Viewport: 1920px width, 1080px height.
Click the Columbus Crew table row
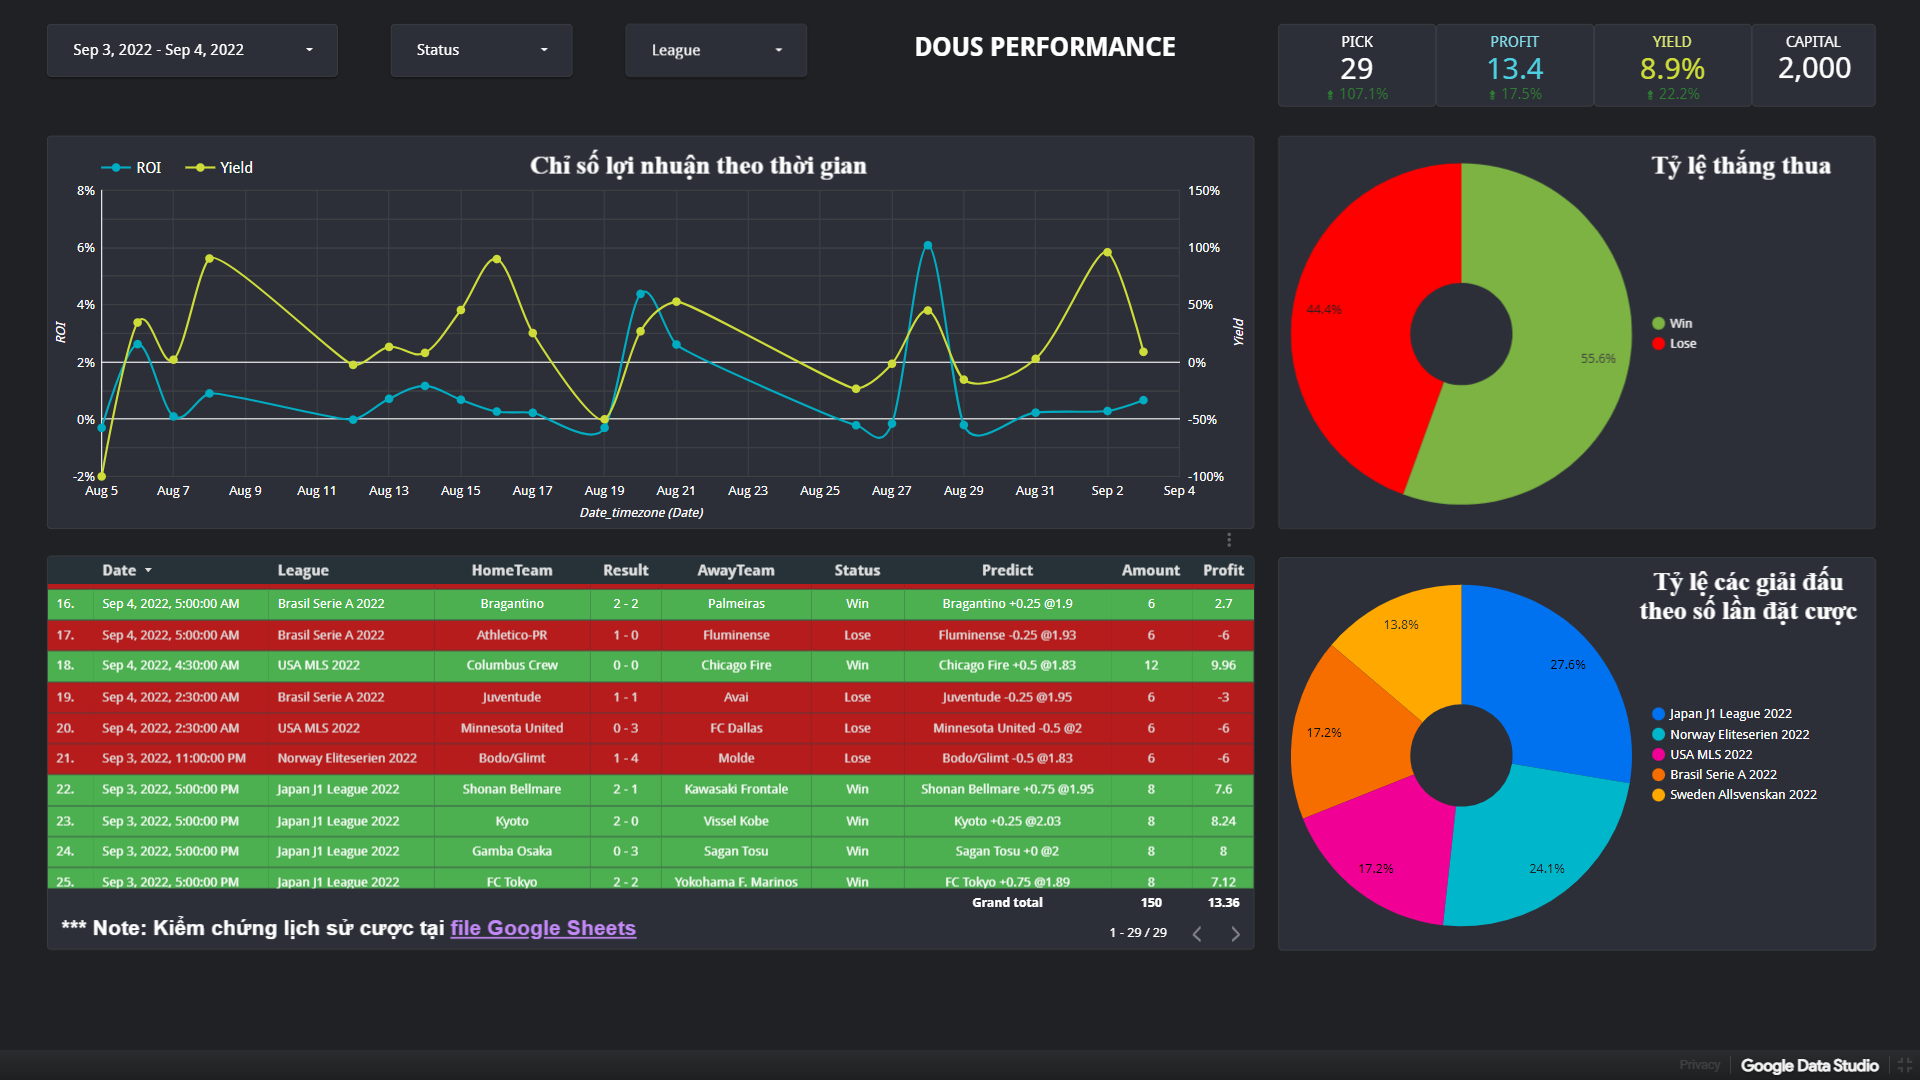(512, 665)
